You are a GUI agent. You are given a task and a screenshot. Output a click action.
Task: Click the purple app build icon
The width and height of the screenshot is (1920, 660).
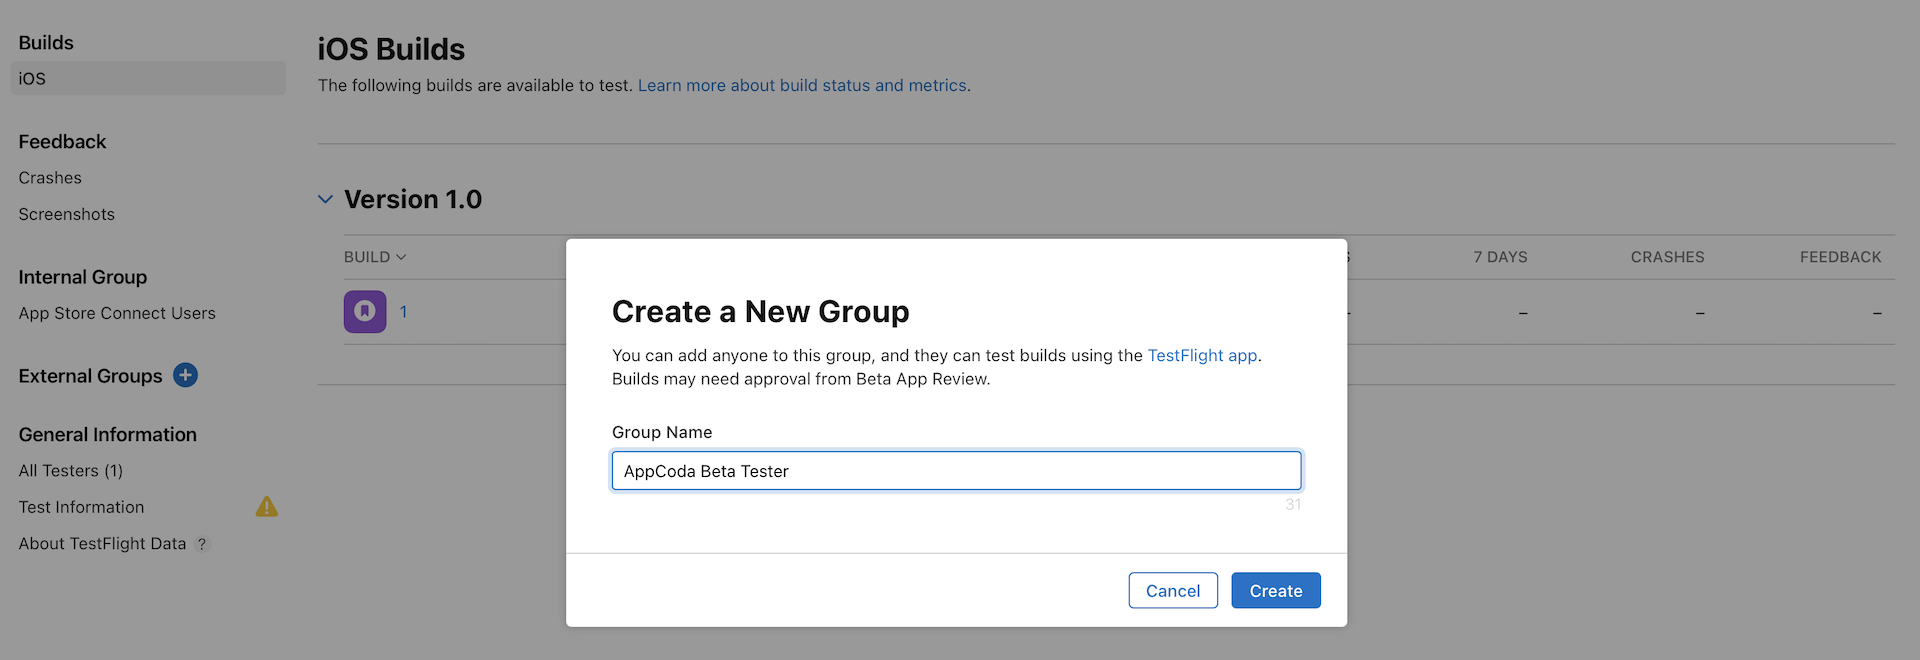pos(365,312)
